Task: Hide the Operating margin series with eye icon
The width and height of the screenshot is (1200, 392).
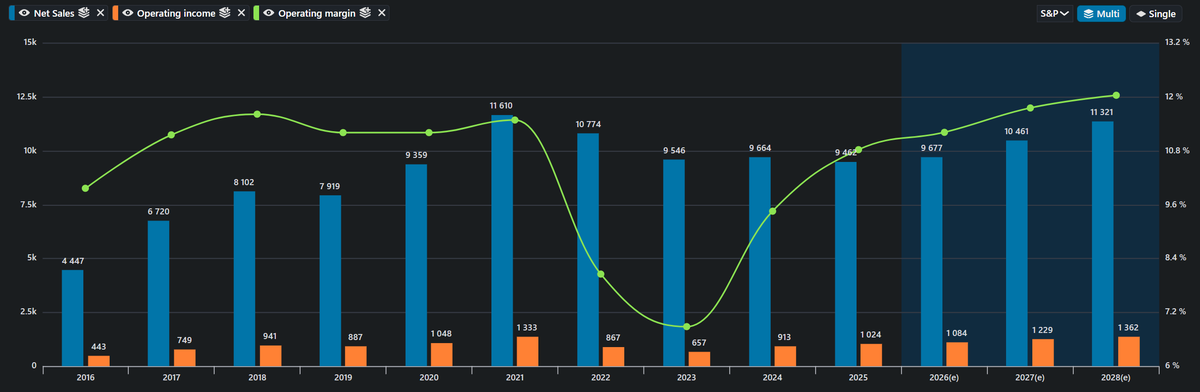Action: [x=268, y=14]
